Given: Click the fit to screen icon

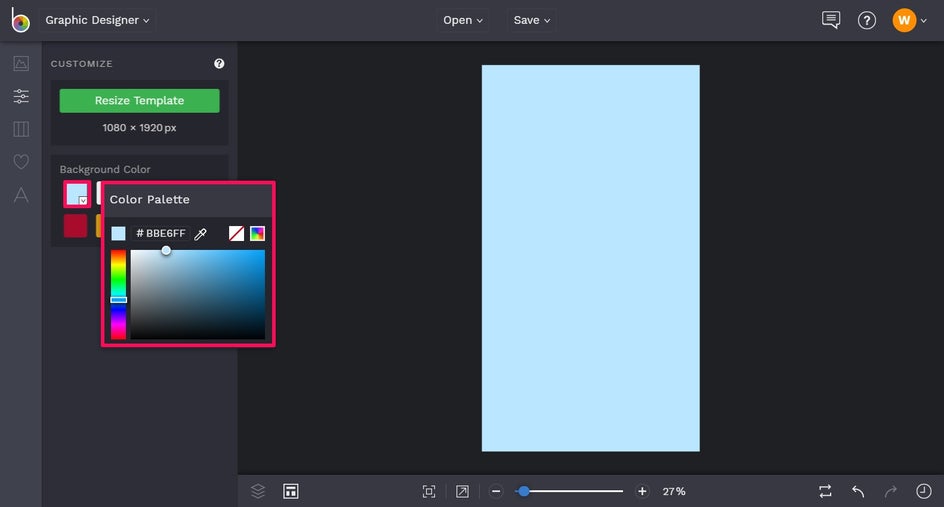Looking at the screenshot, I should point(429,491).
